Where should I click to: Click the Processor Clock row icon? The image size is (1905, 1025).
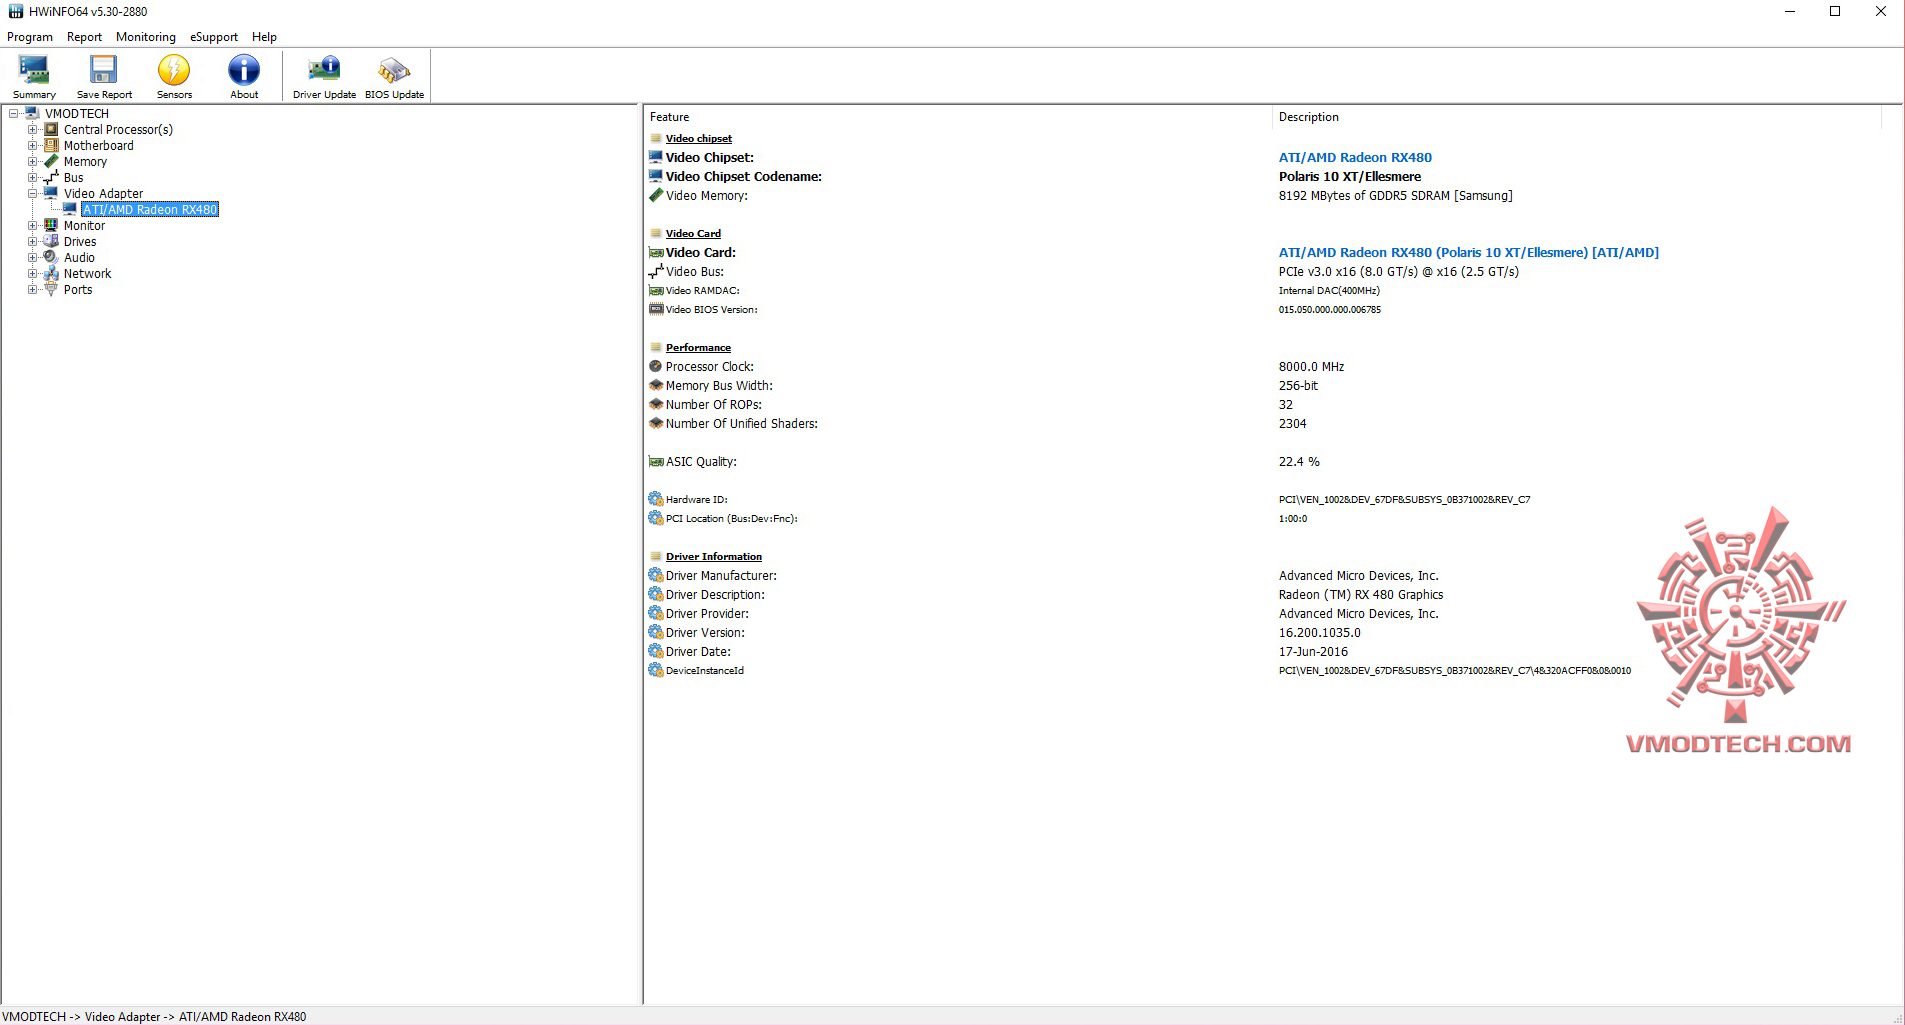[x=656, y=366]
